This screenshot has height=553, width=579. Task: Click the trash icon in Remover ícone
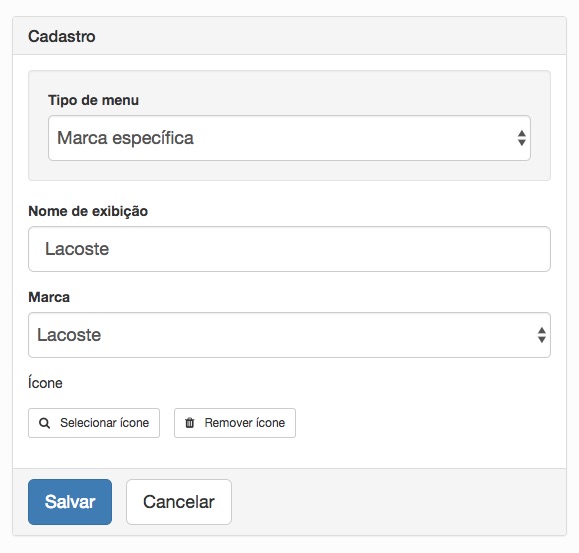[189, 423]
